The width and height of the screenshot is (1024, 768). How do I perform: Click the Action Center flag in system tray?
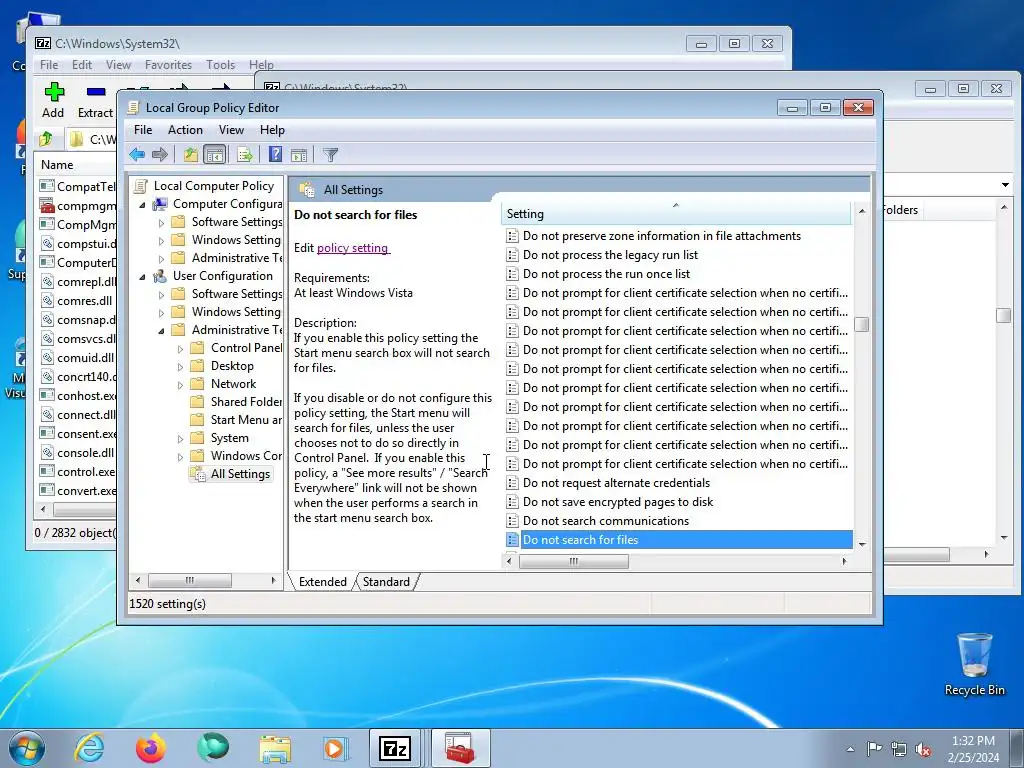pos(874,749)
